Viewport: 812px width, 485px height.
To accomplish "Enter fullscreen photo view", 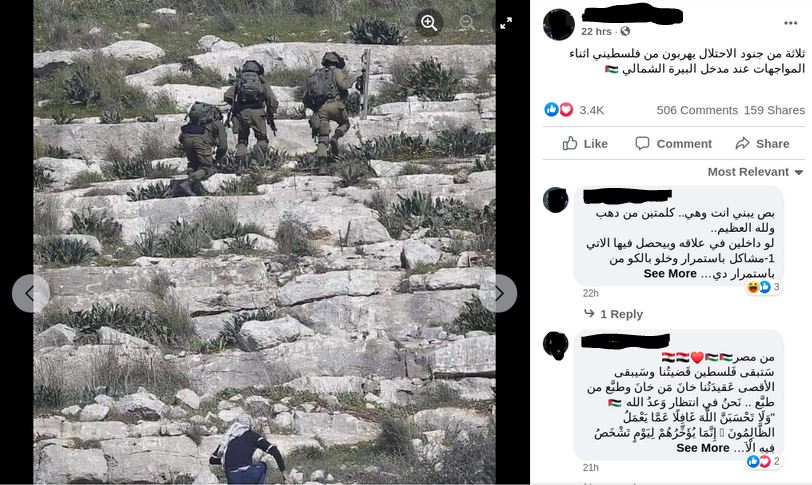I will (x=506, y=23).
